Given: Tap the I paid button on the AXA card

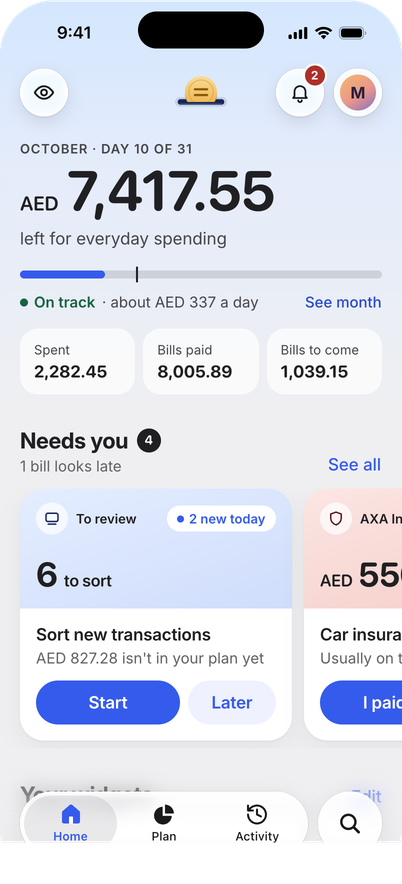Looking at the screenshot, I should 361,702.
